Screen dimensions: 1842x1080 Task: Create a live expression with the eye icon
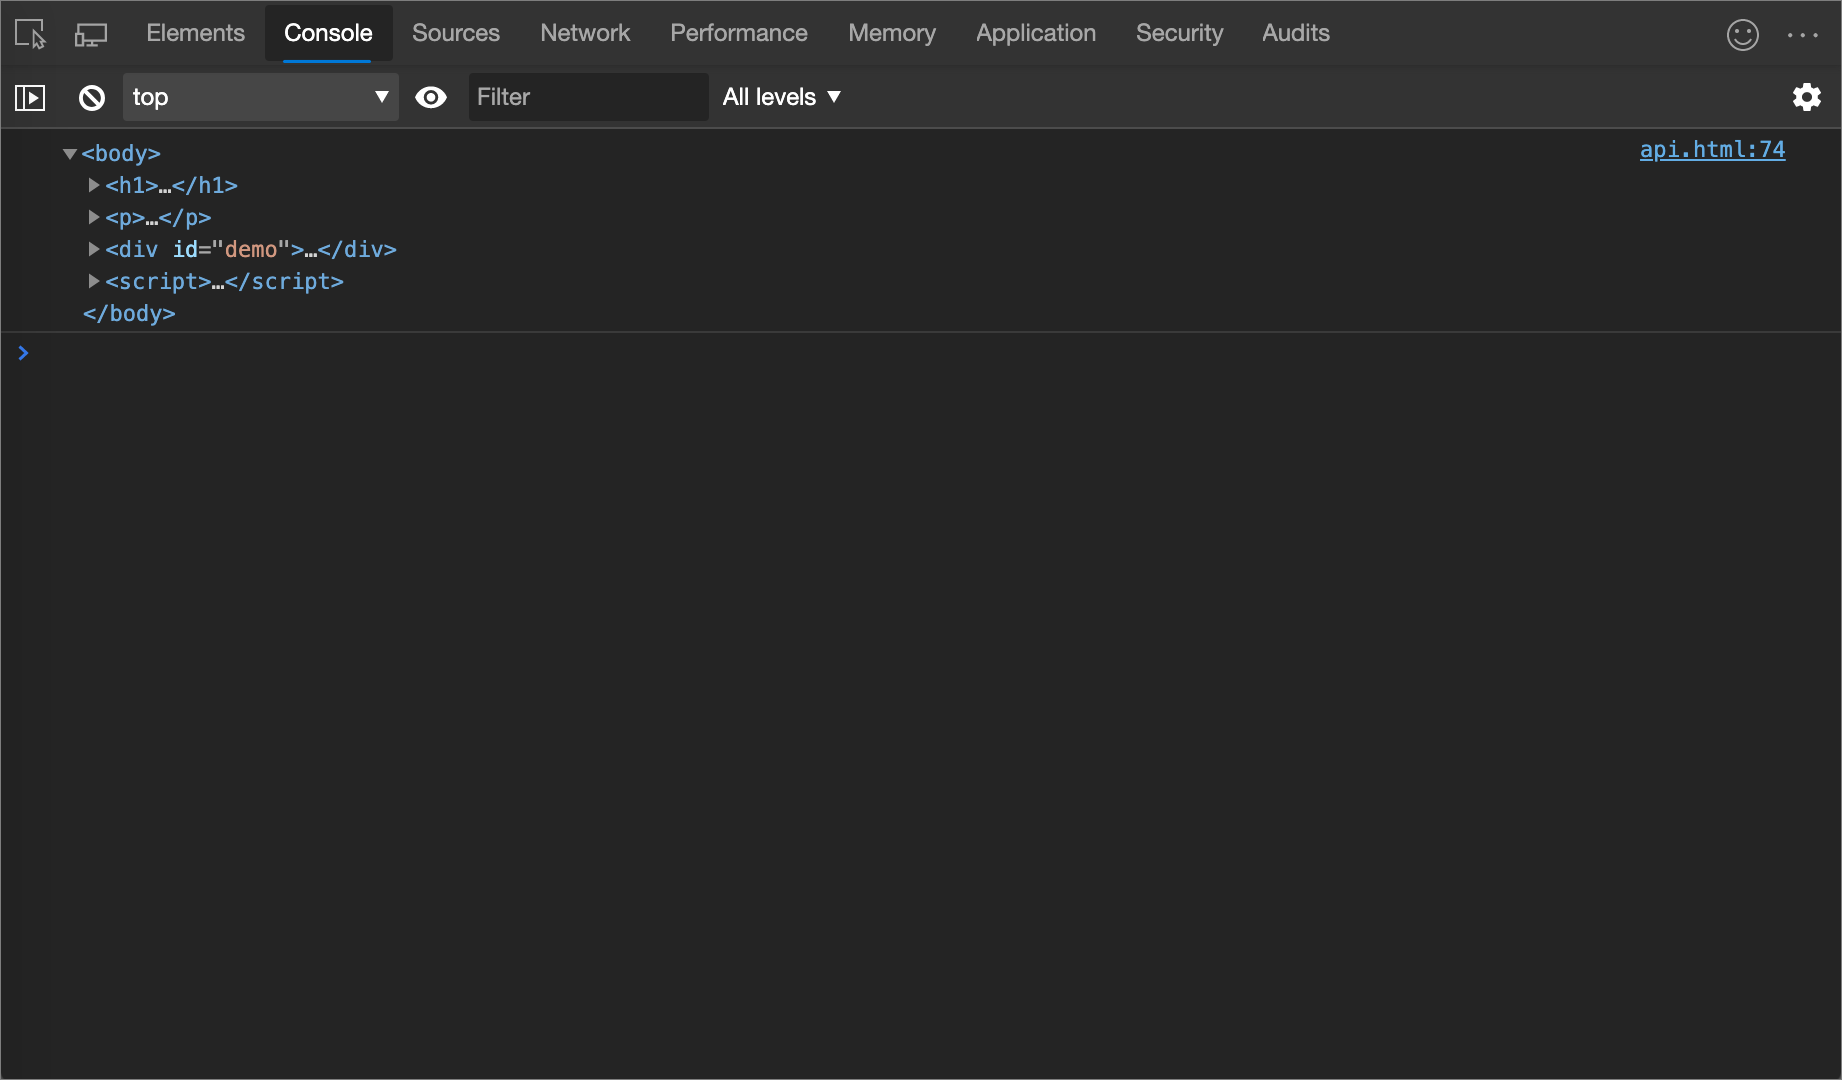(x=431, y=97)
